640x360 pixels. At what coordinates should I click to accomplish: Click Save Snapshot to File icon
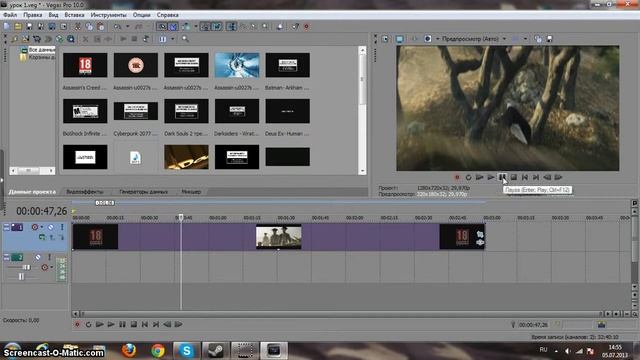coord(549,39)
